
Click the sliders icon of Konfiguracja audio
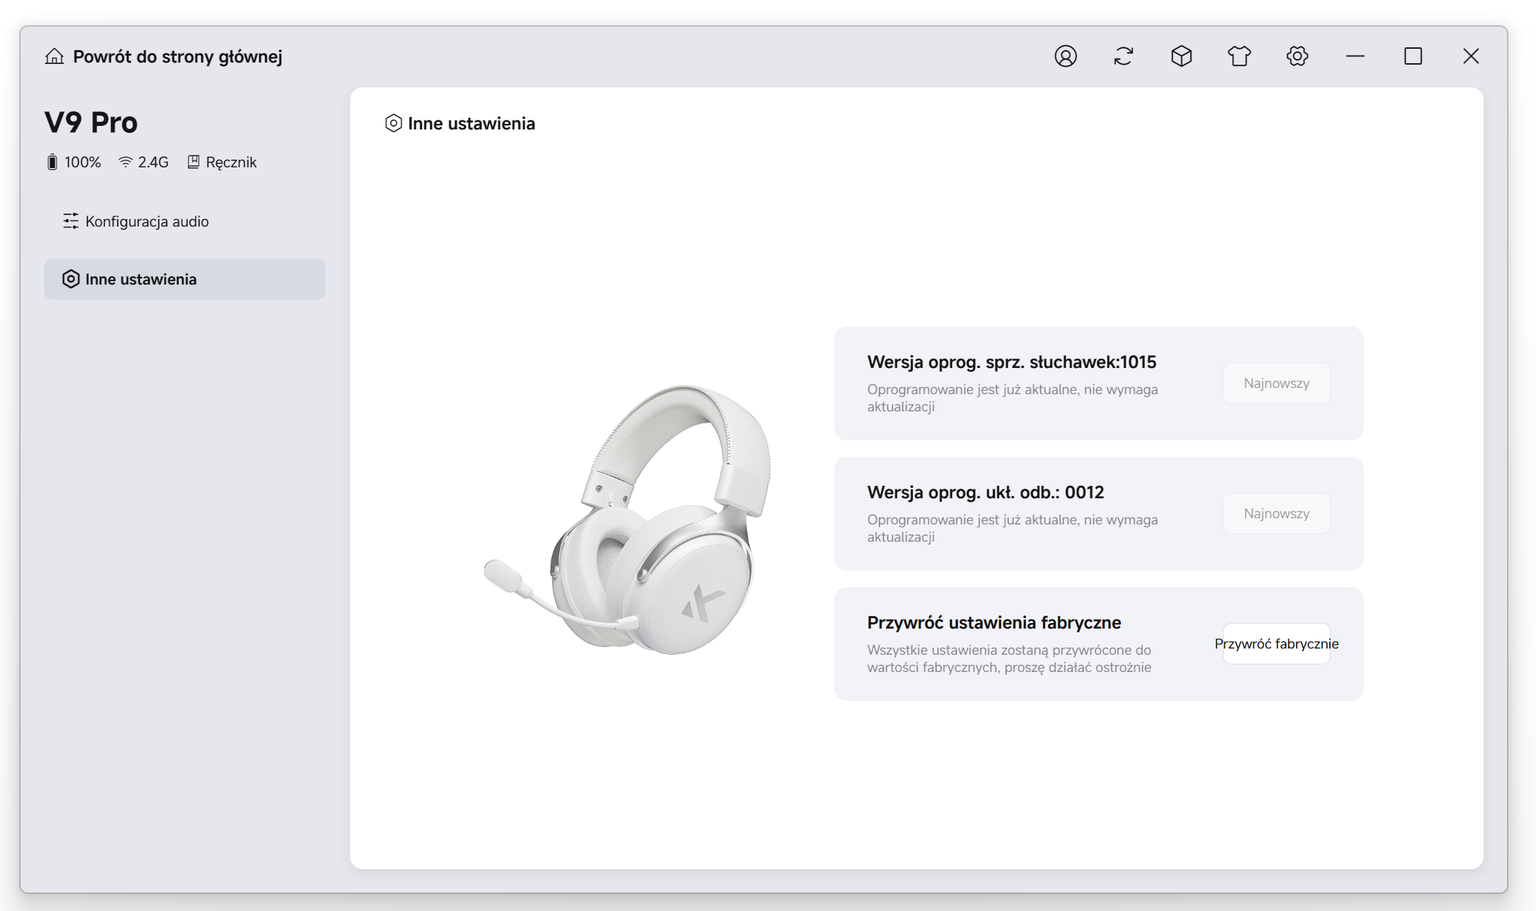coord(70,221)
